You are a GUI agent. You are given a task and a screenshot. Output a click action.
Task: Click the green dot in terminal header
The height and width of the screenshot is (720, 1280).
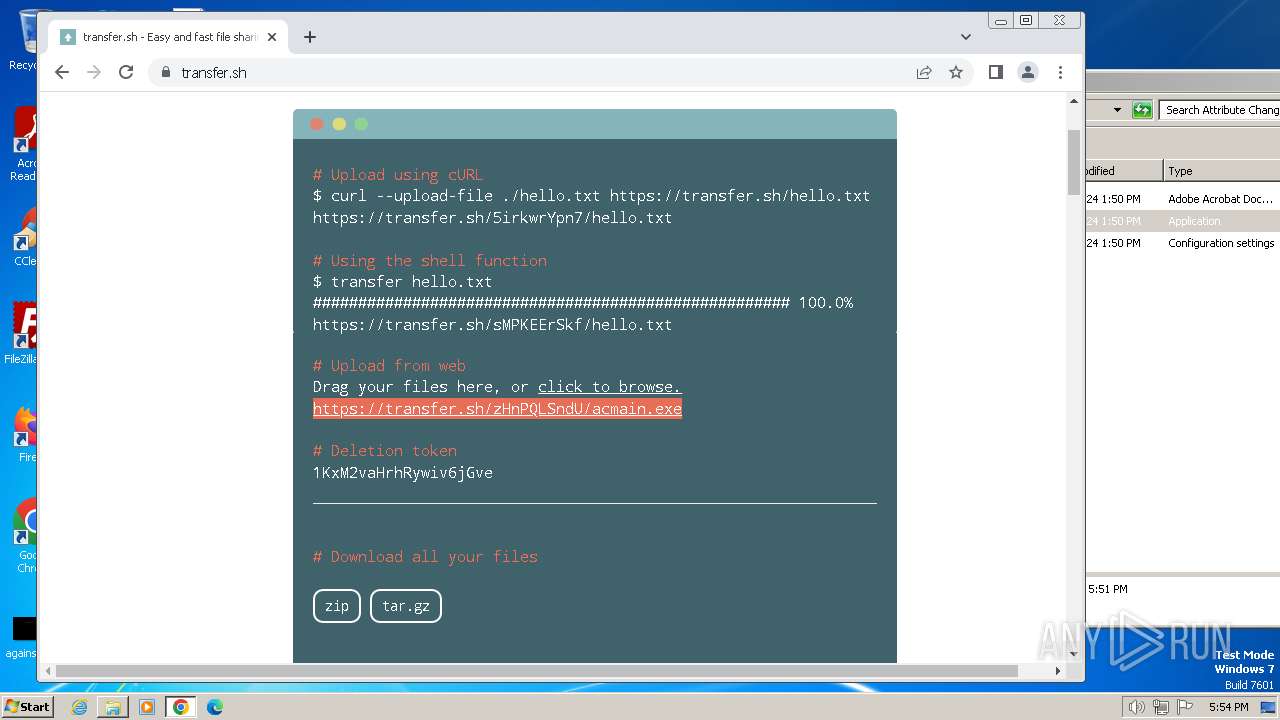pos(361,124)
